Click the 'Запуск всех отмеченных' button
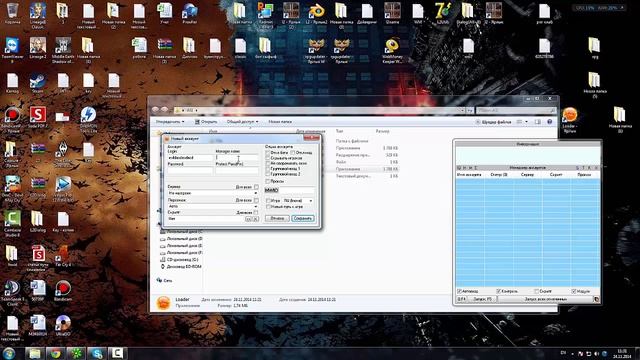Screen dimensions: 640x360 click(x=545, y=299)
